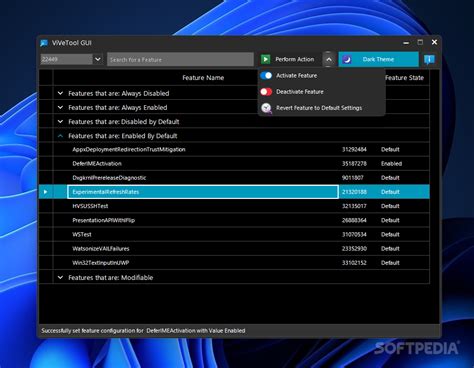Select the PresentationAPIWithIFlip feature
Screen dimensions: 474x368
[x=104, y=220]
